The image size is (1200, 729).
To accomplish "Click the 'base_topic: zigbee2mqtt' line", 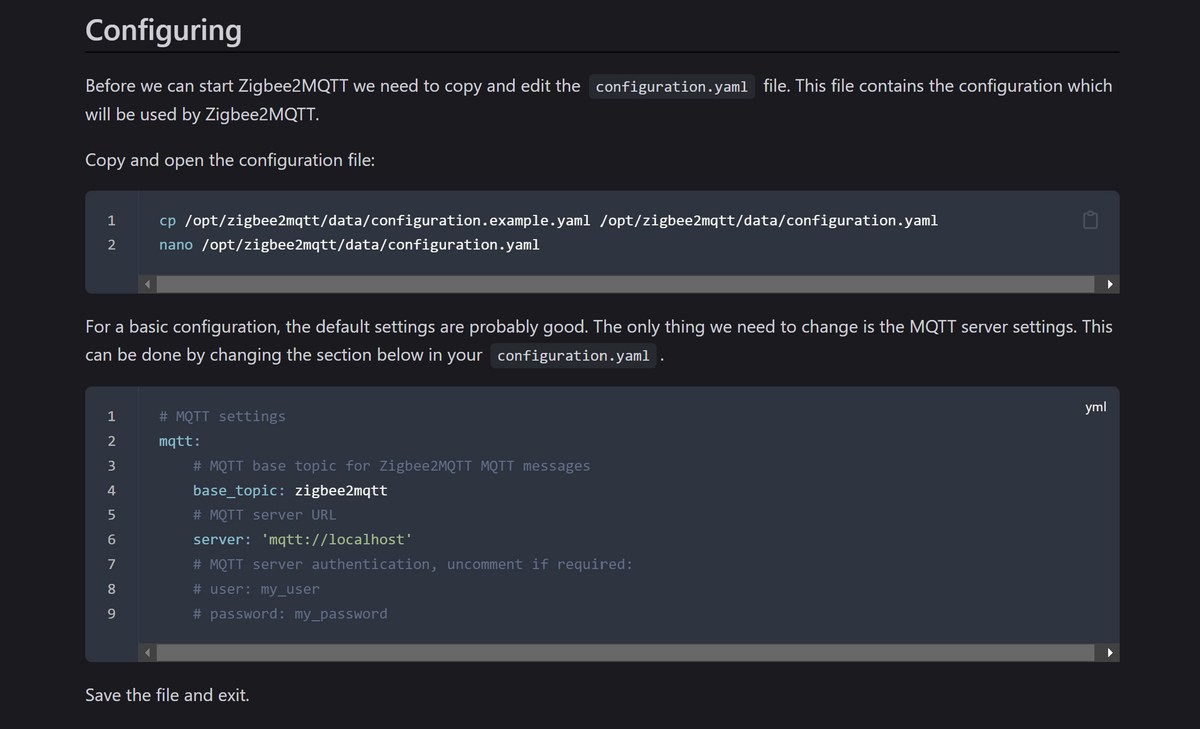I will pyautogui.click(x=290, y=491).
